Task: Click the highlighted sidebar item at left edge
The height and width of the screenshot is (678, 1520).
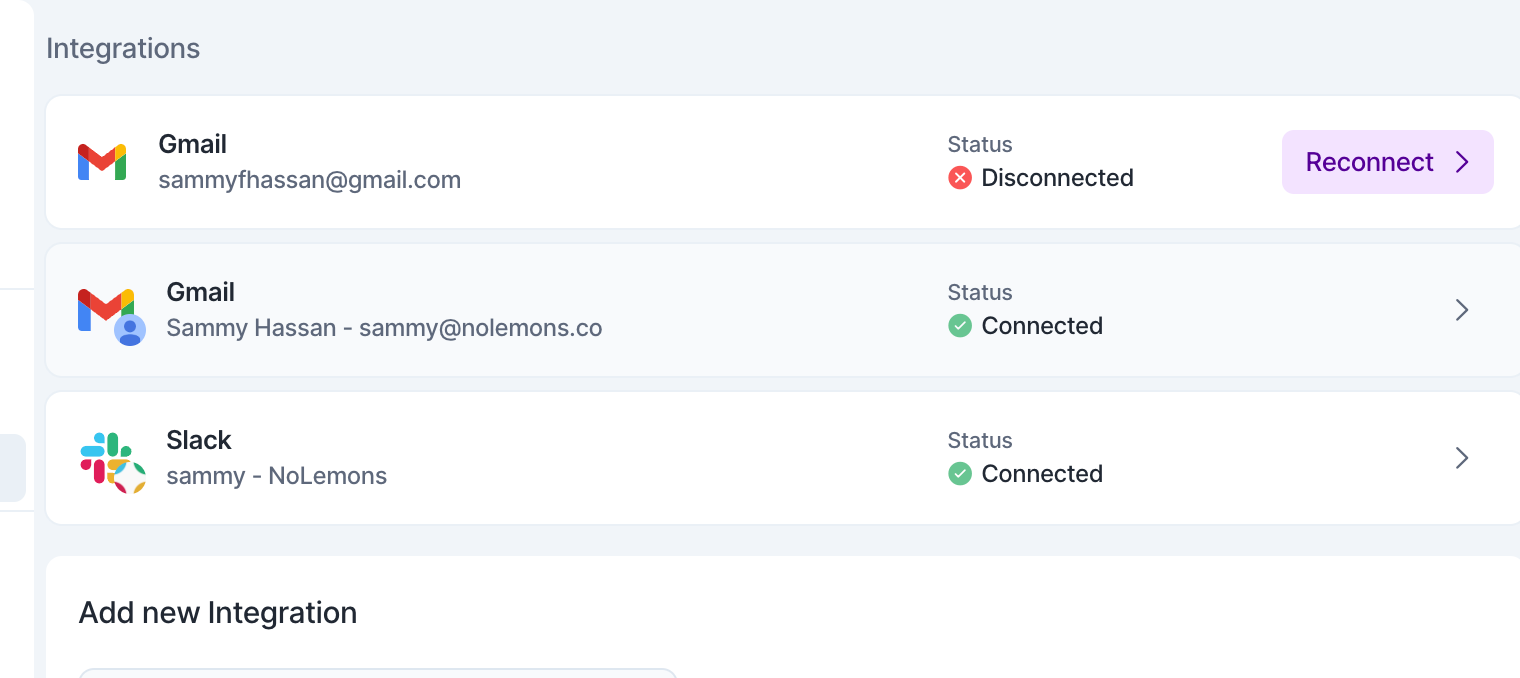Action: pyautogui.click(x=12, y=467)
